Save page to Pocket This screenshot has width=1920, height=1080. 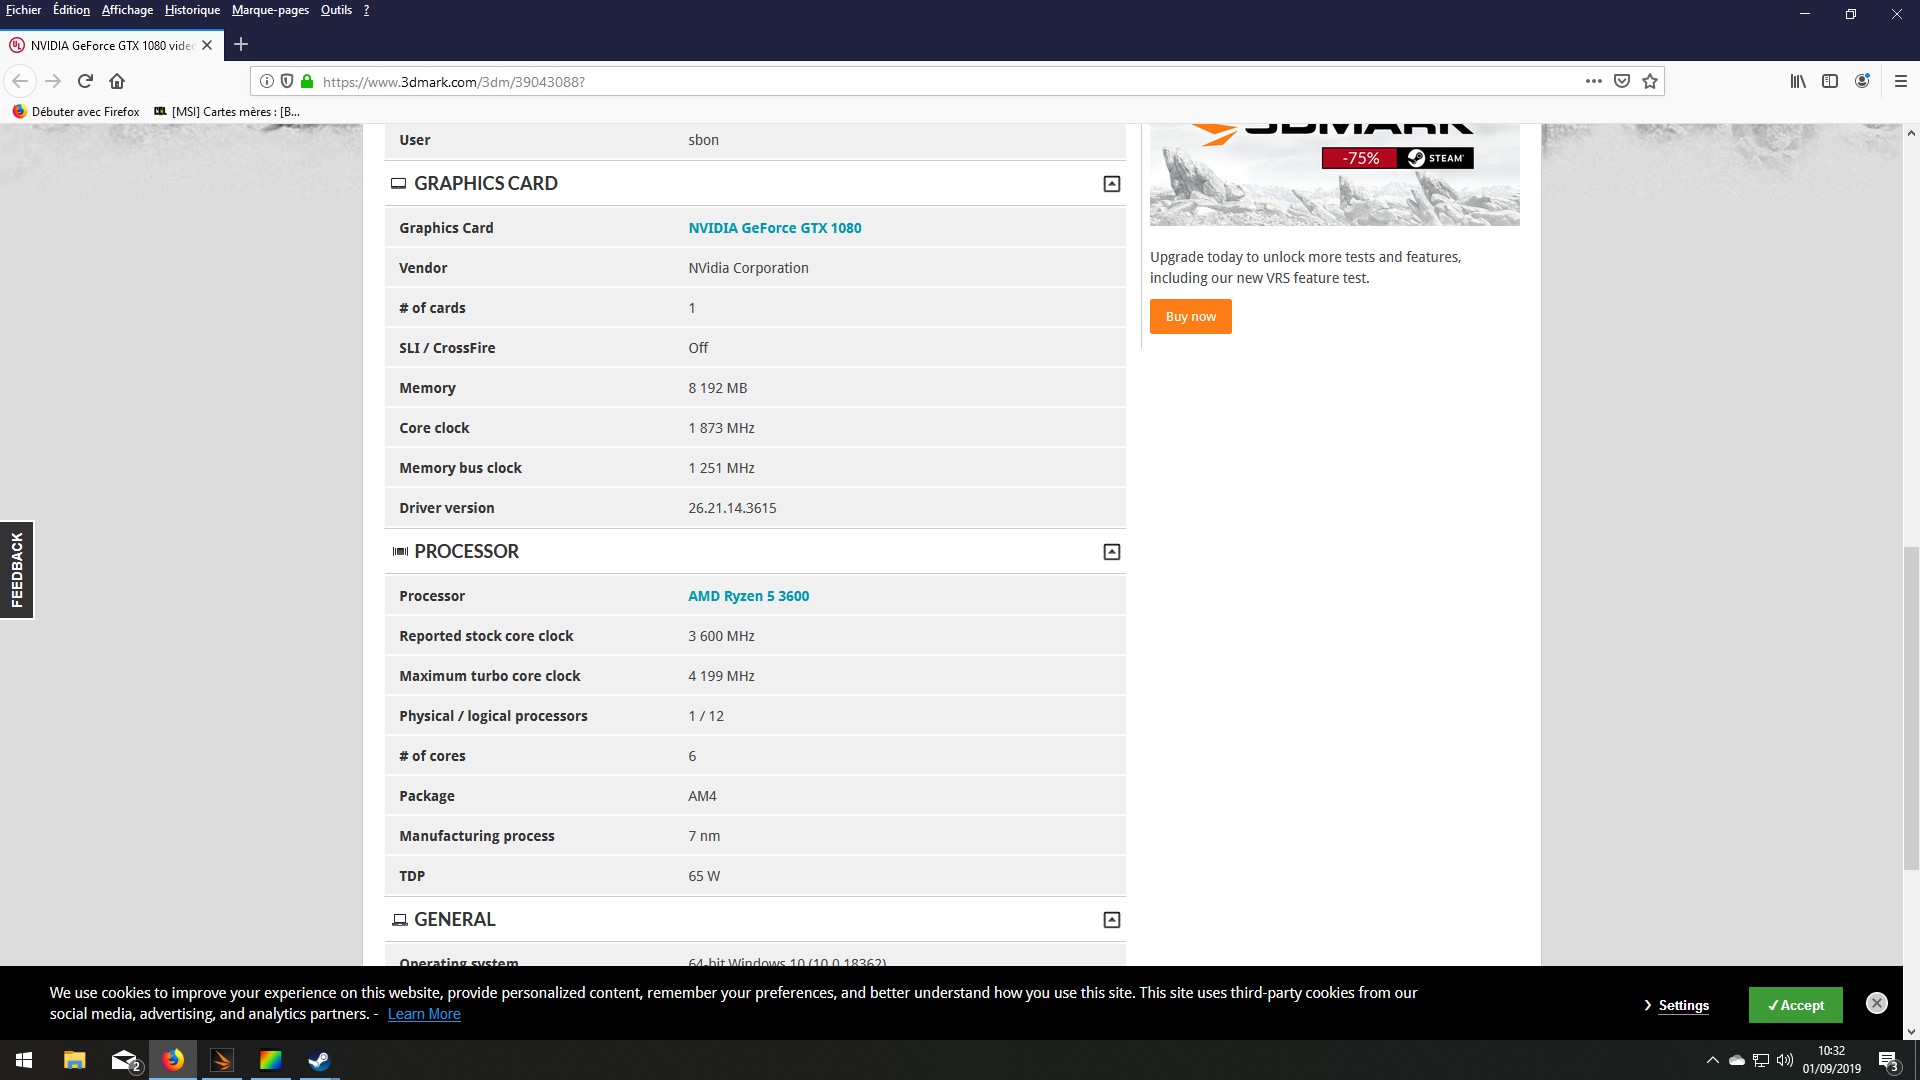coord(1622,81)
